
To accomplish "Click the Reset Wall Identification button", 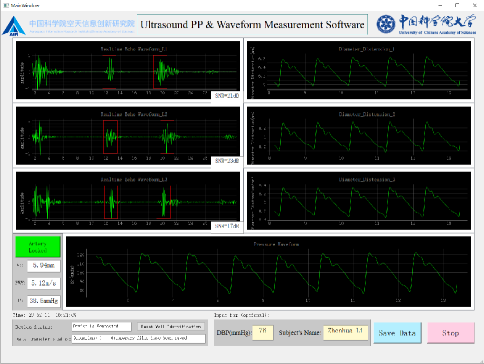I will pos(171,327).
